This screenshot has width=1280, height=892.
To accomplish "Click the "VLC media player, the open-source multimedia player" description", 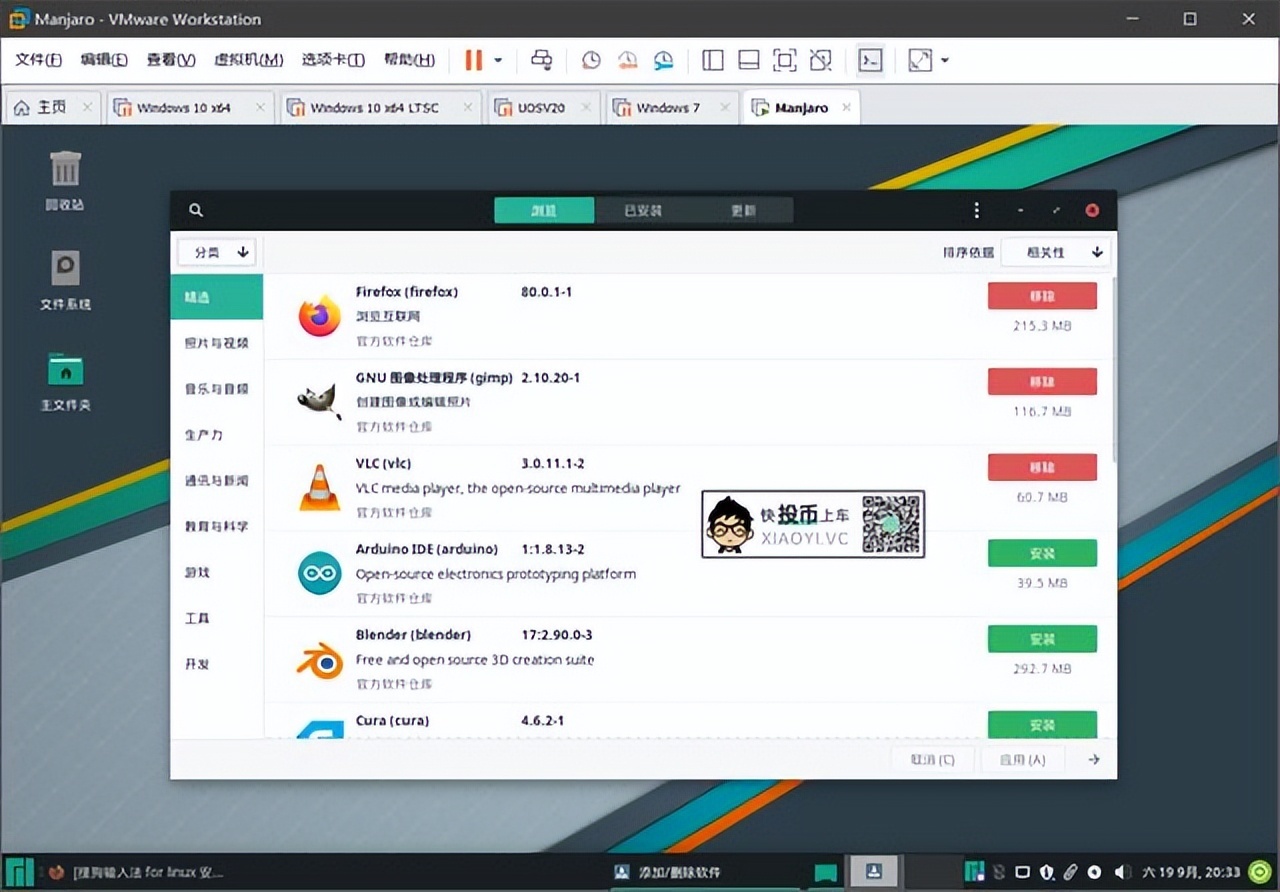I will [x=518, y=489].
